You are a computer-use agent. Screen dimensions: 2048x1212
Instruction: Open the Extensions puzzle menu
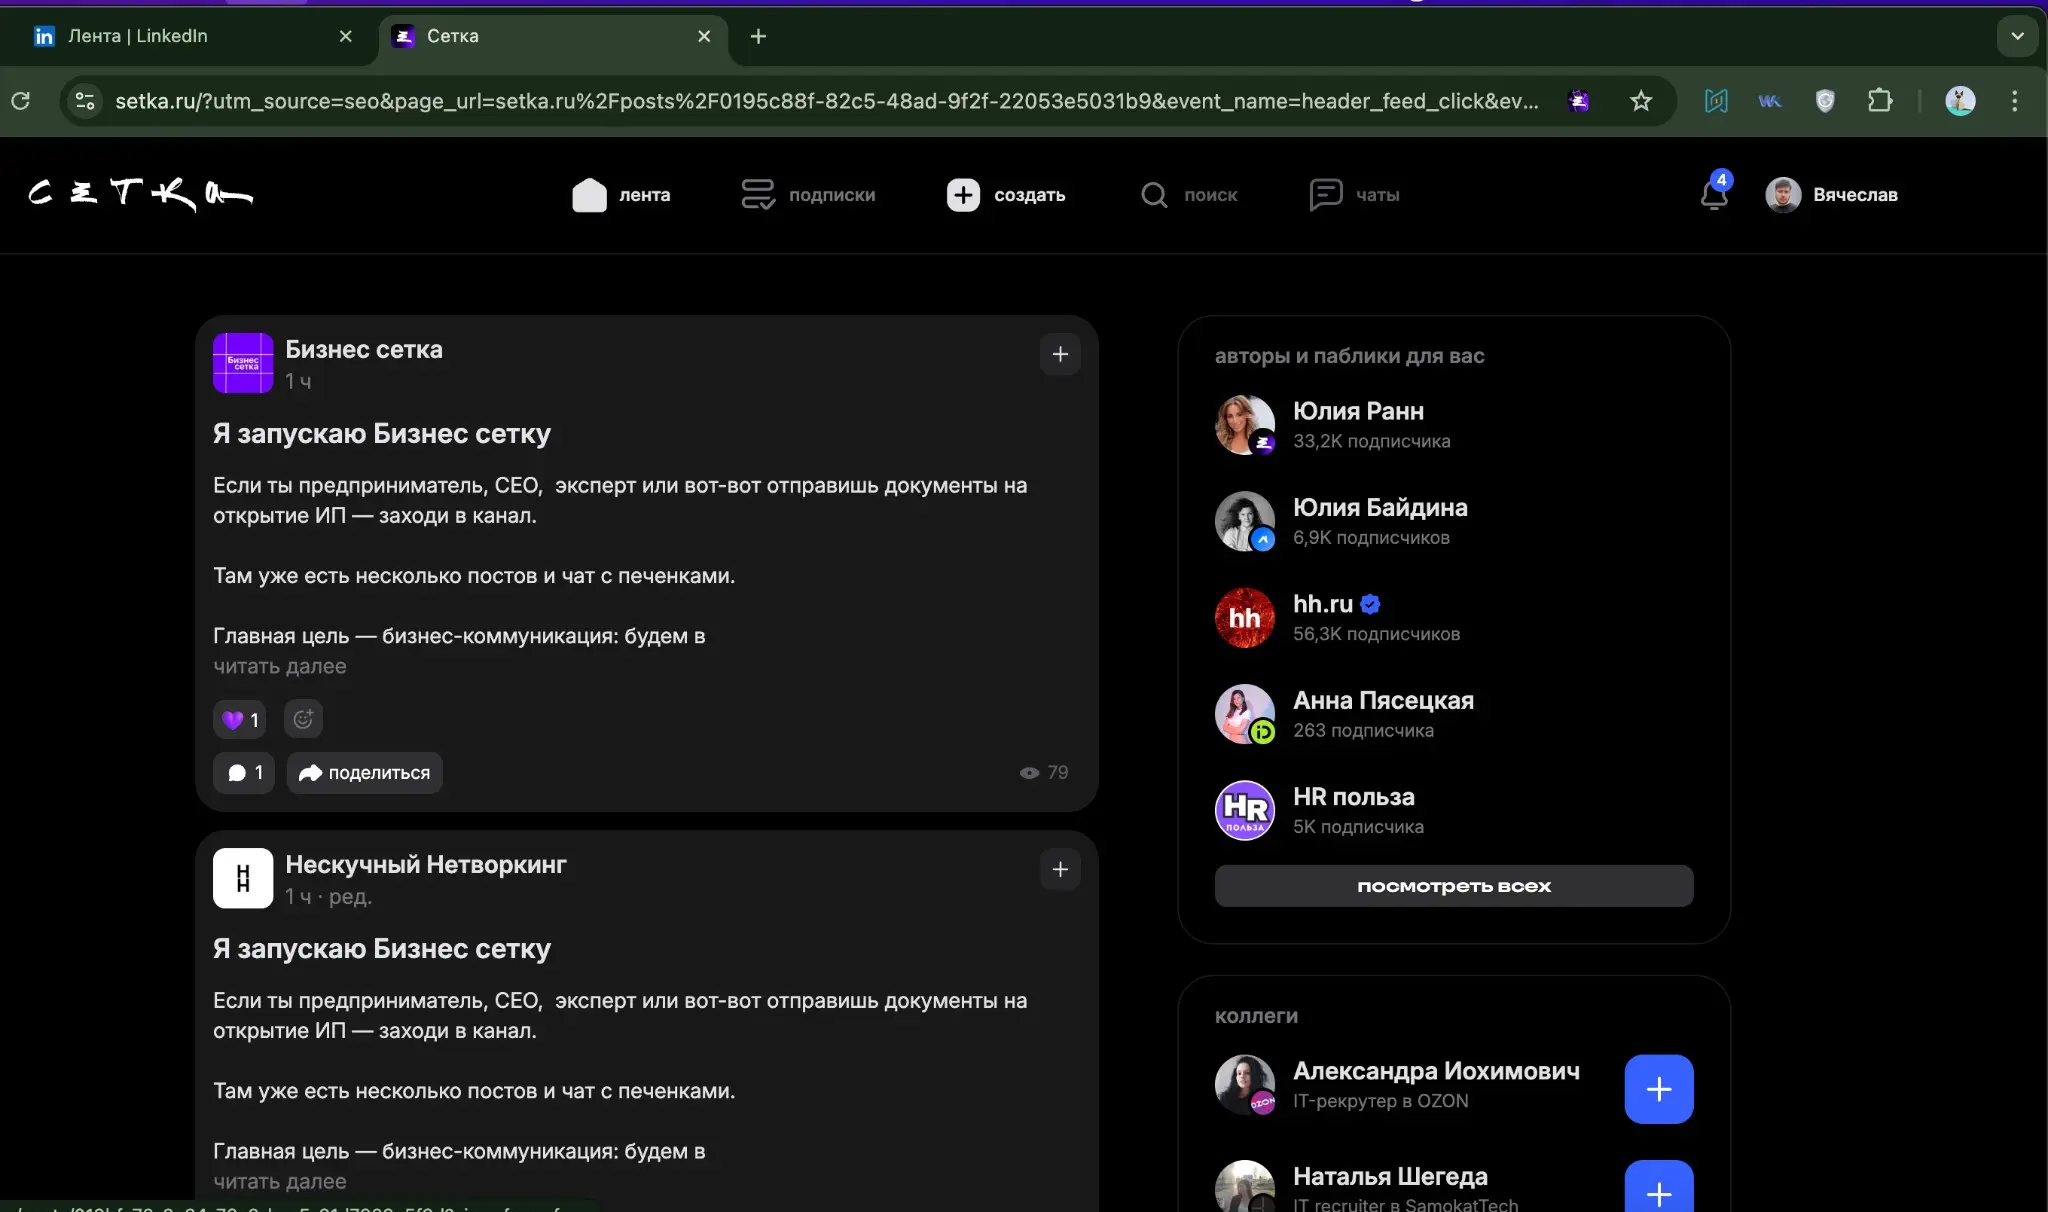coord(1880,100)
